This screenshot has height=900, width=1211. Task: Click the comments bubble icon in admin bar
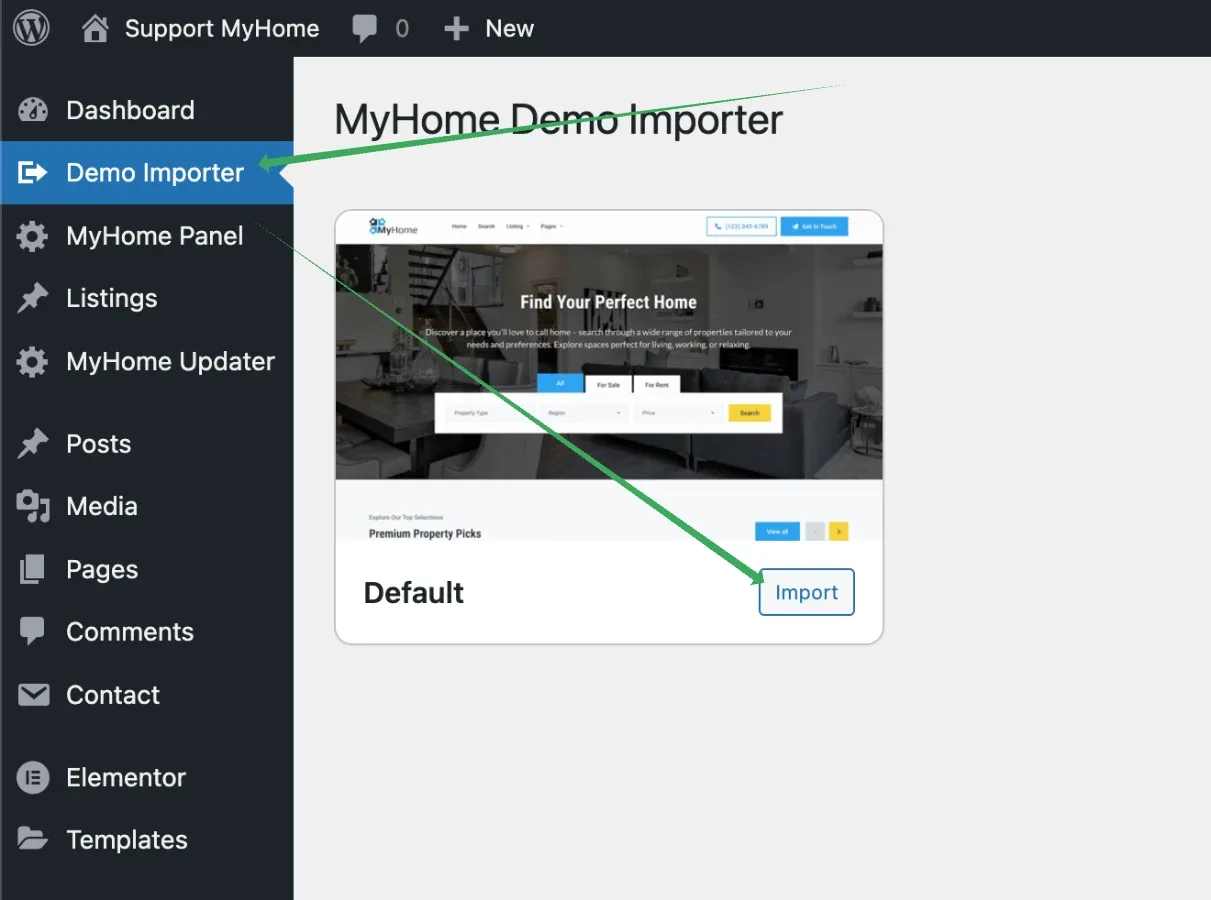365,29
